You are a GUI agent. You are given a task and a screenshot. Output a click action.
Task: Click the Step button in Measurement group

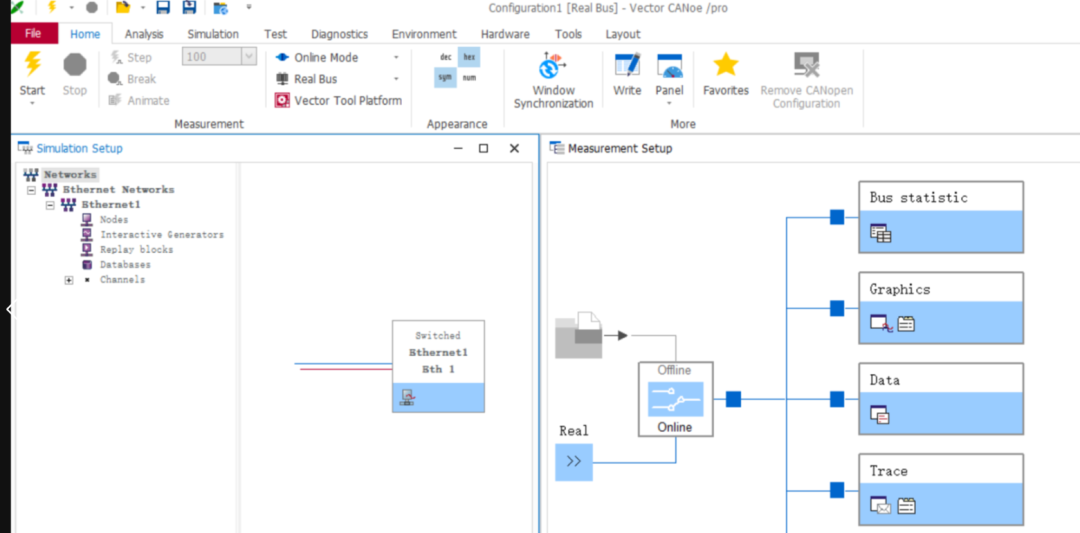point(131,57)
